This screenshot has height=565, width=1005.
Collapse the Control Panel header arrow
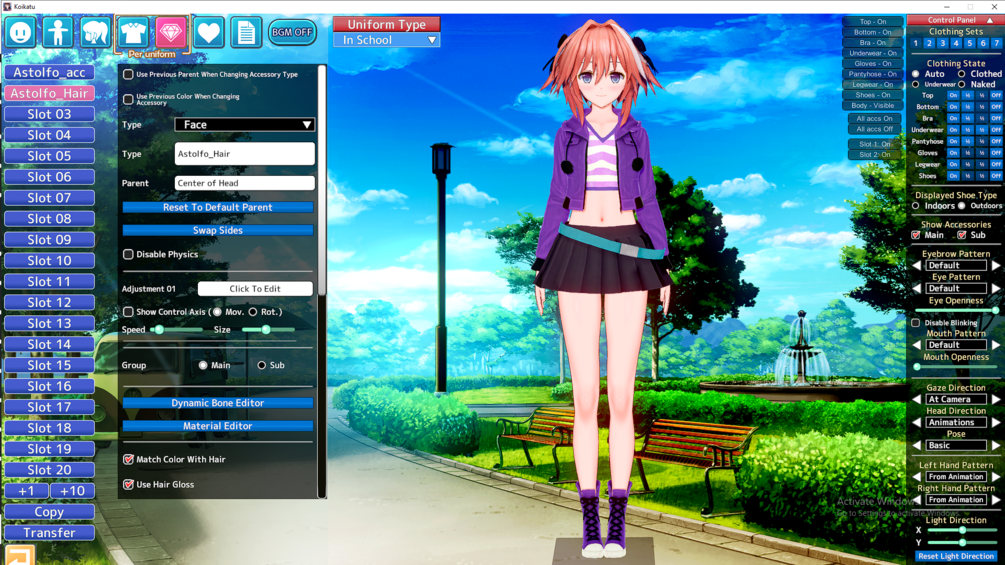click(x=990, y=20)
